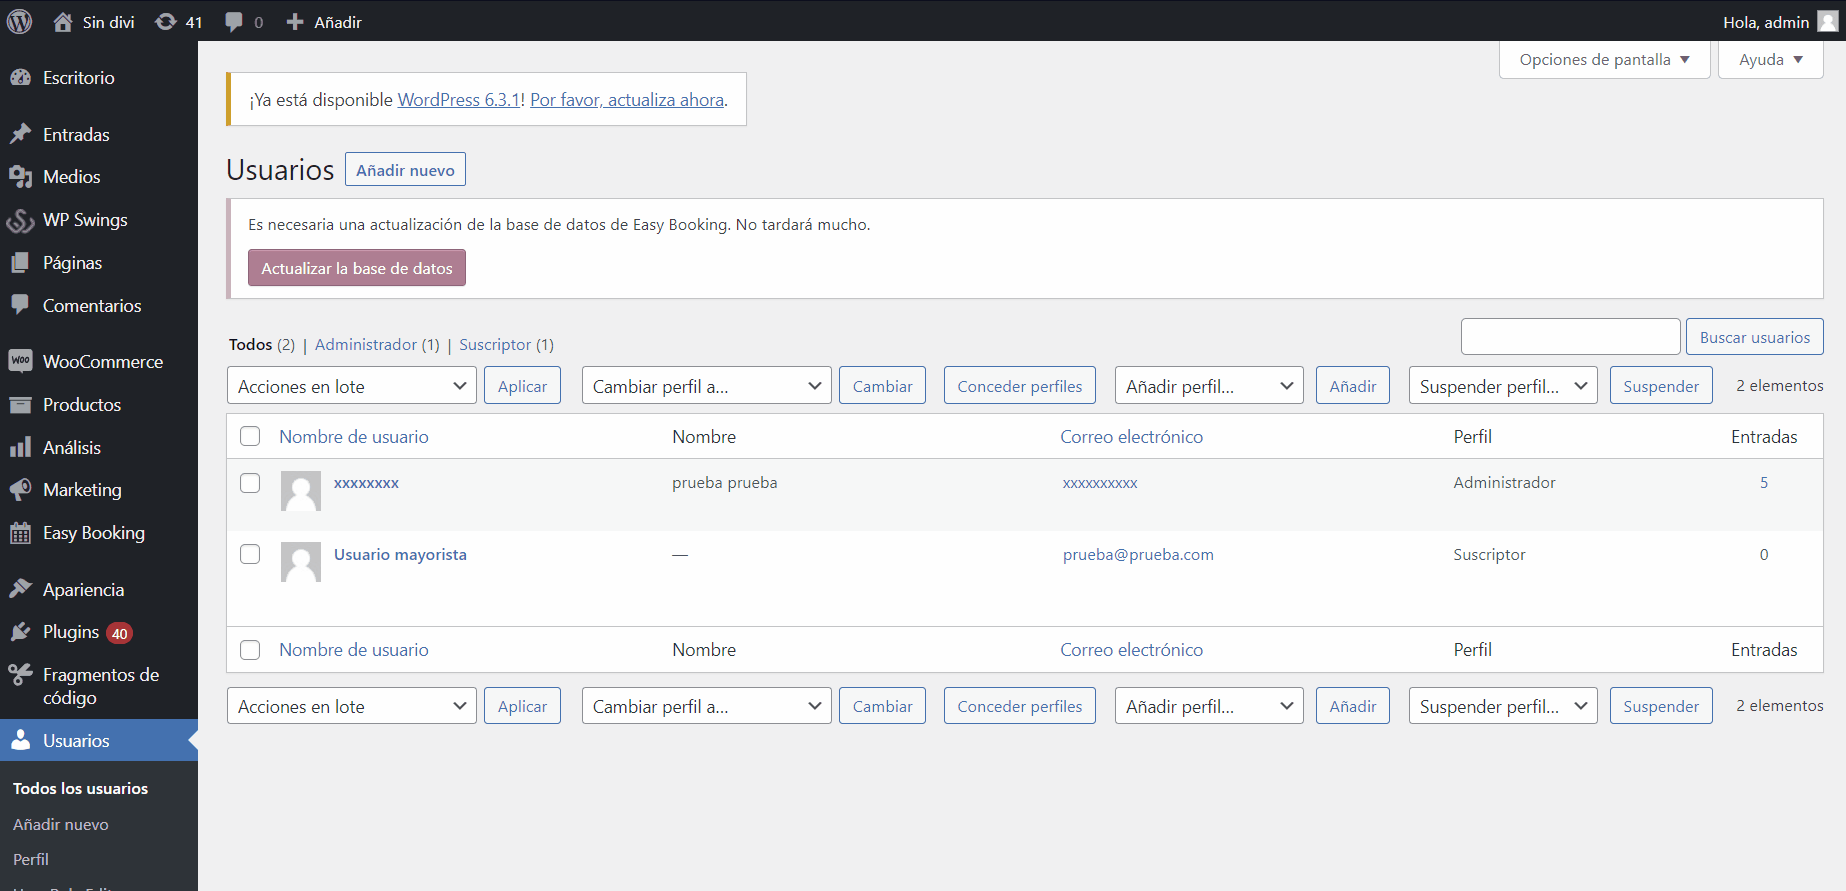Click the admin avatar in top bar

[1827, 22]
